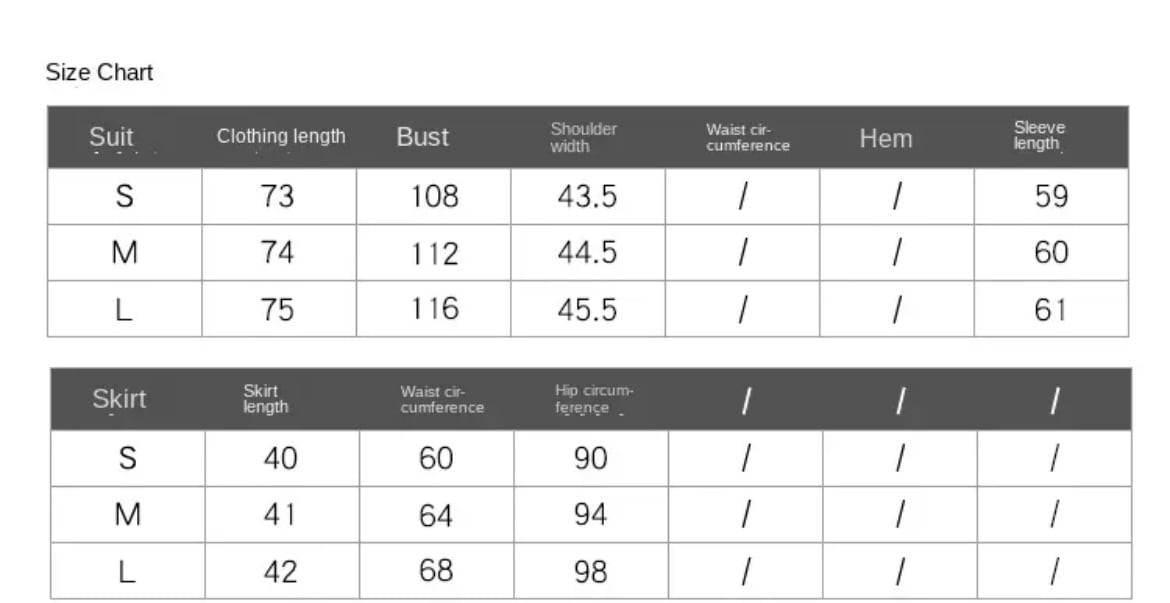The image size is (1170, 603).
Task: Select the "Skirt length" column header
Action: click(265, 399)
